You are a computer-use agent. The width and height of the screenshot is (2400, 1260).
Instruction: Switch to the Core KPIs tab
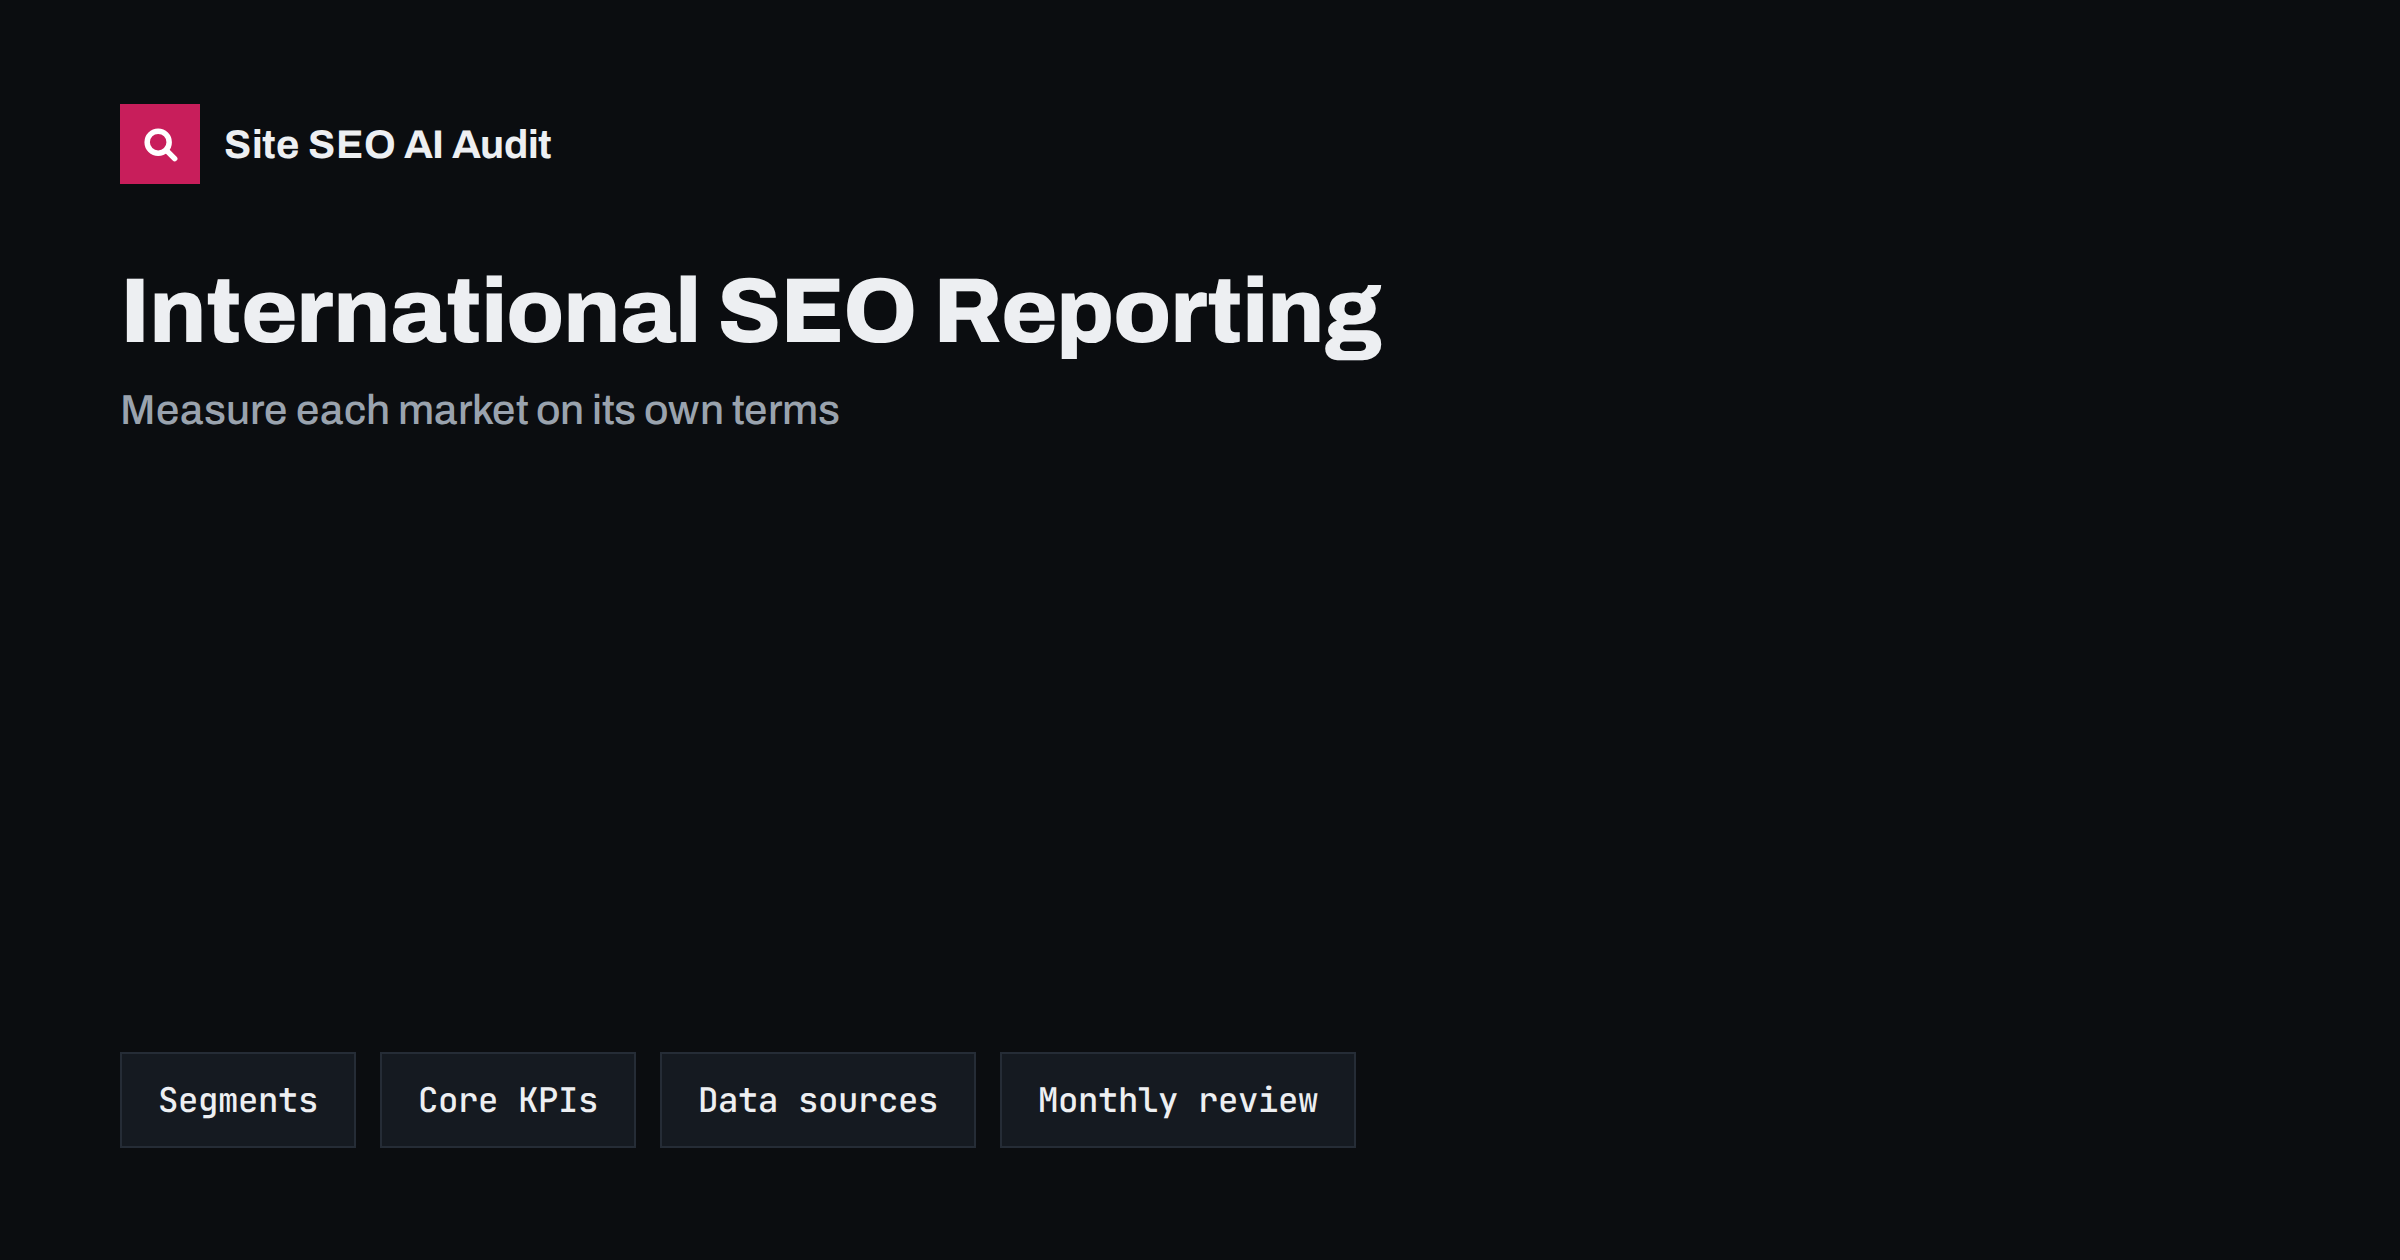508,1100
